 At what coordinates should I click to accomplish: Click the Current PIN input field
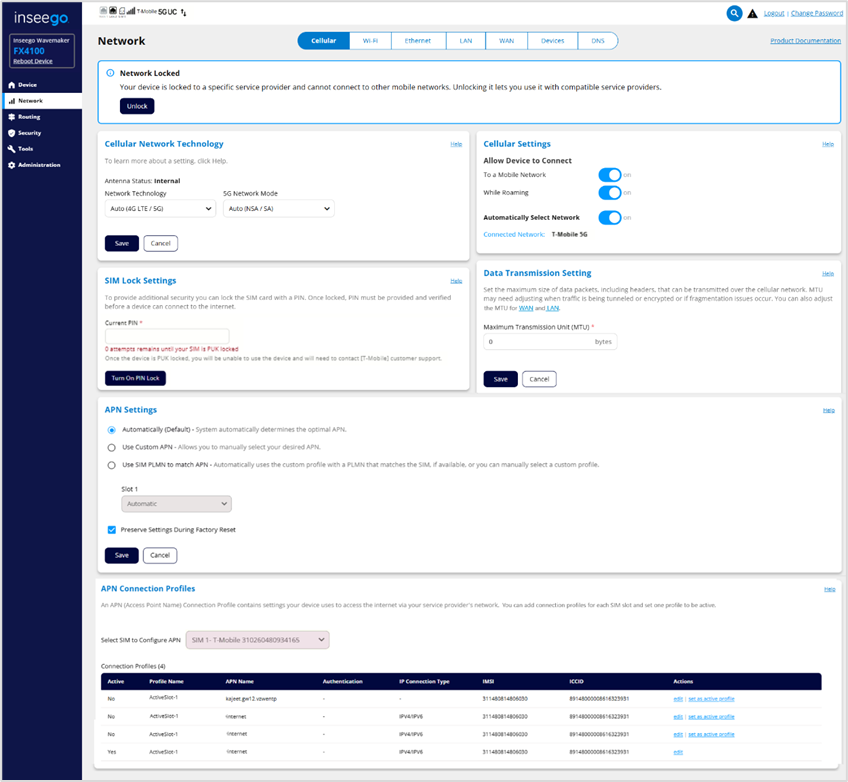pos(167,337)
